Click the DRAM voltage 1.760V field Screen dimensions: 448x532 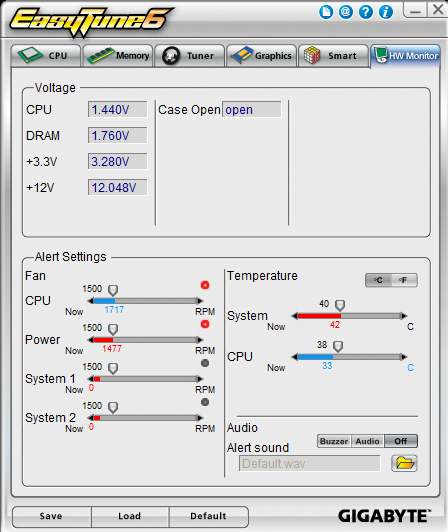(118, 135)
